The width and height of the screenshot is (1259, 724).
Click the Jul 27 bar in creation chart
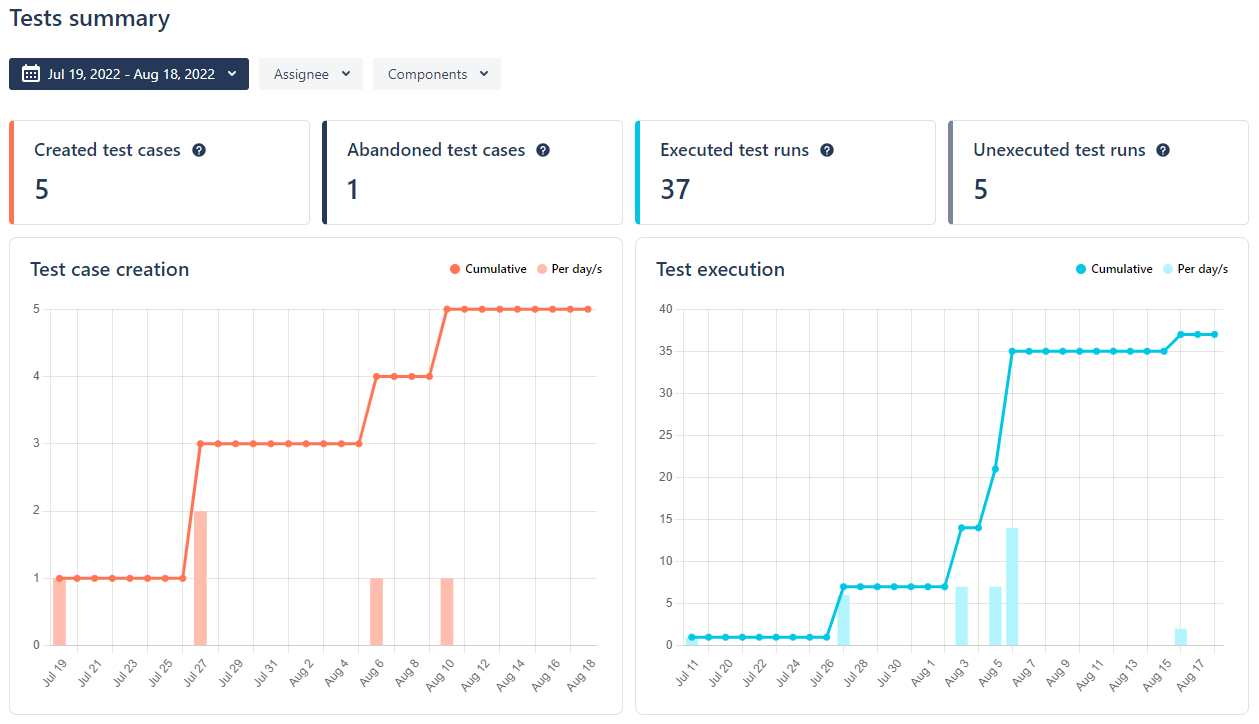click(200, 578)
